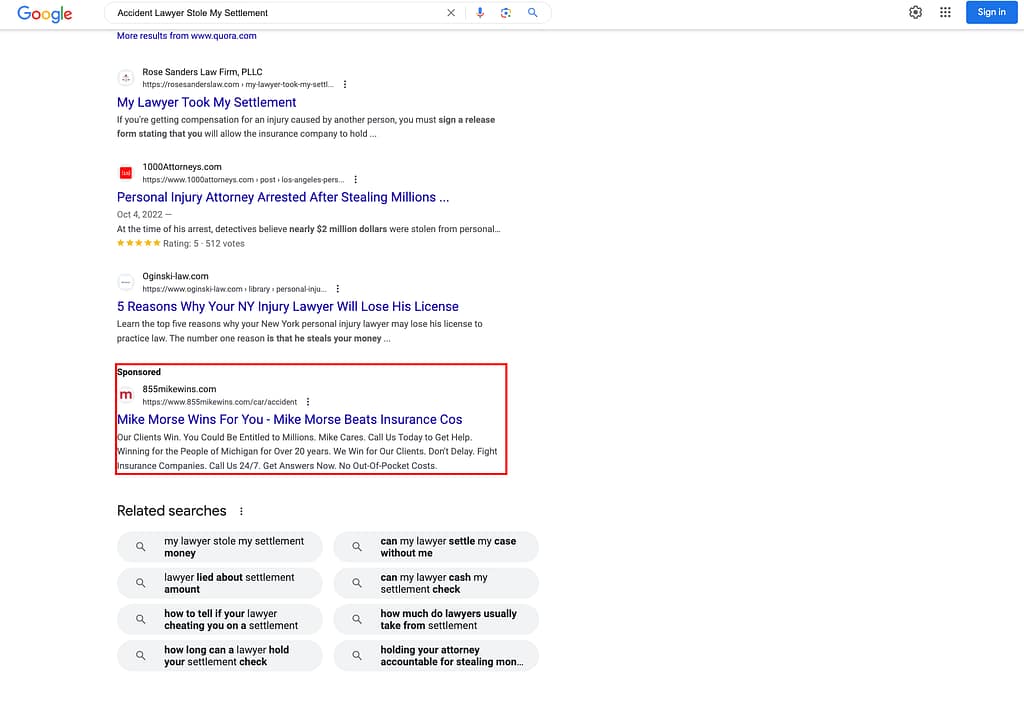Select 'how long can a lawyer hold' suggestion
The image size is (1024, 714).
[219, 656]
